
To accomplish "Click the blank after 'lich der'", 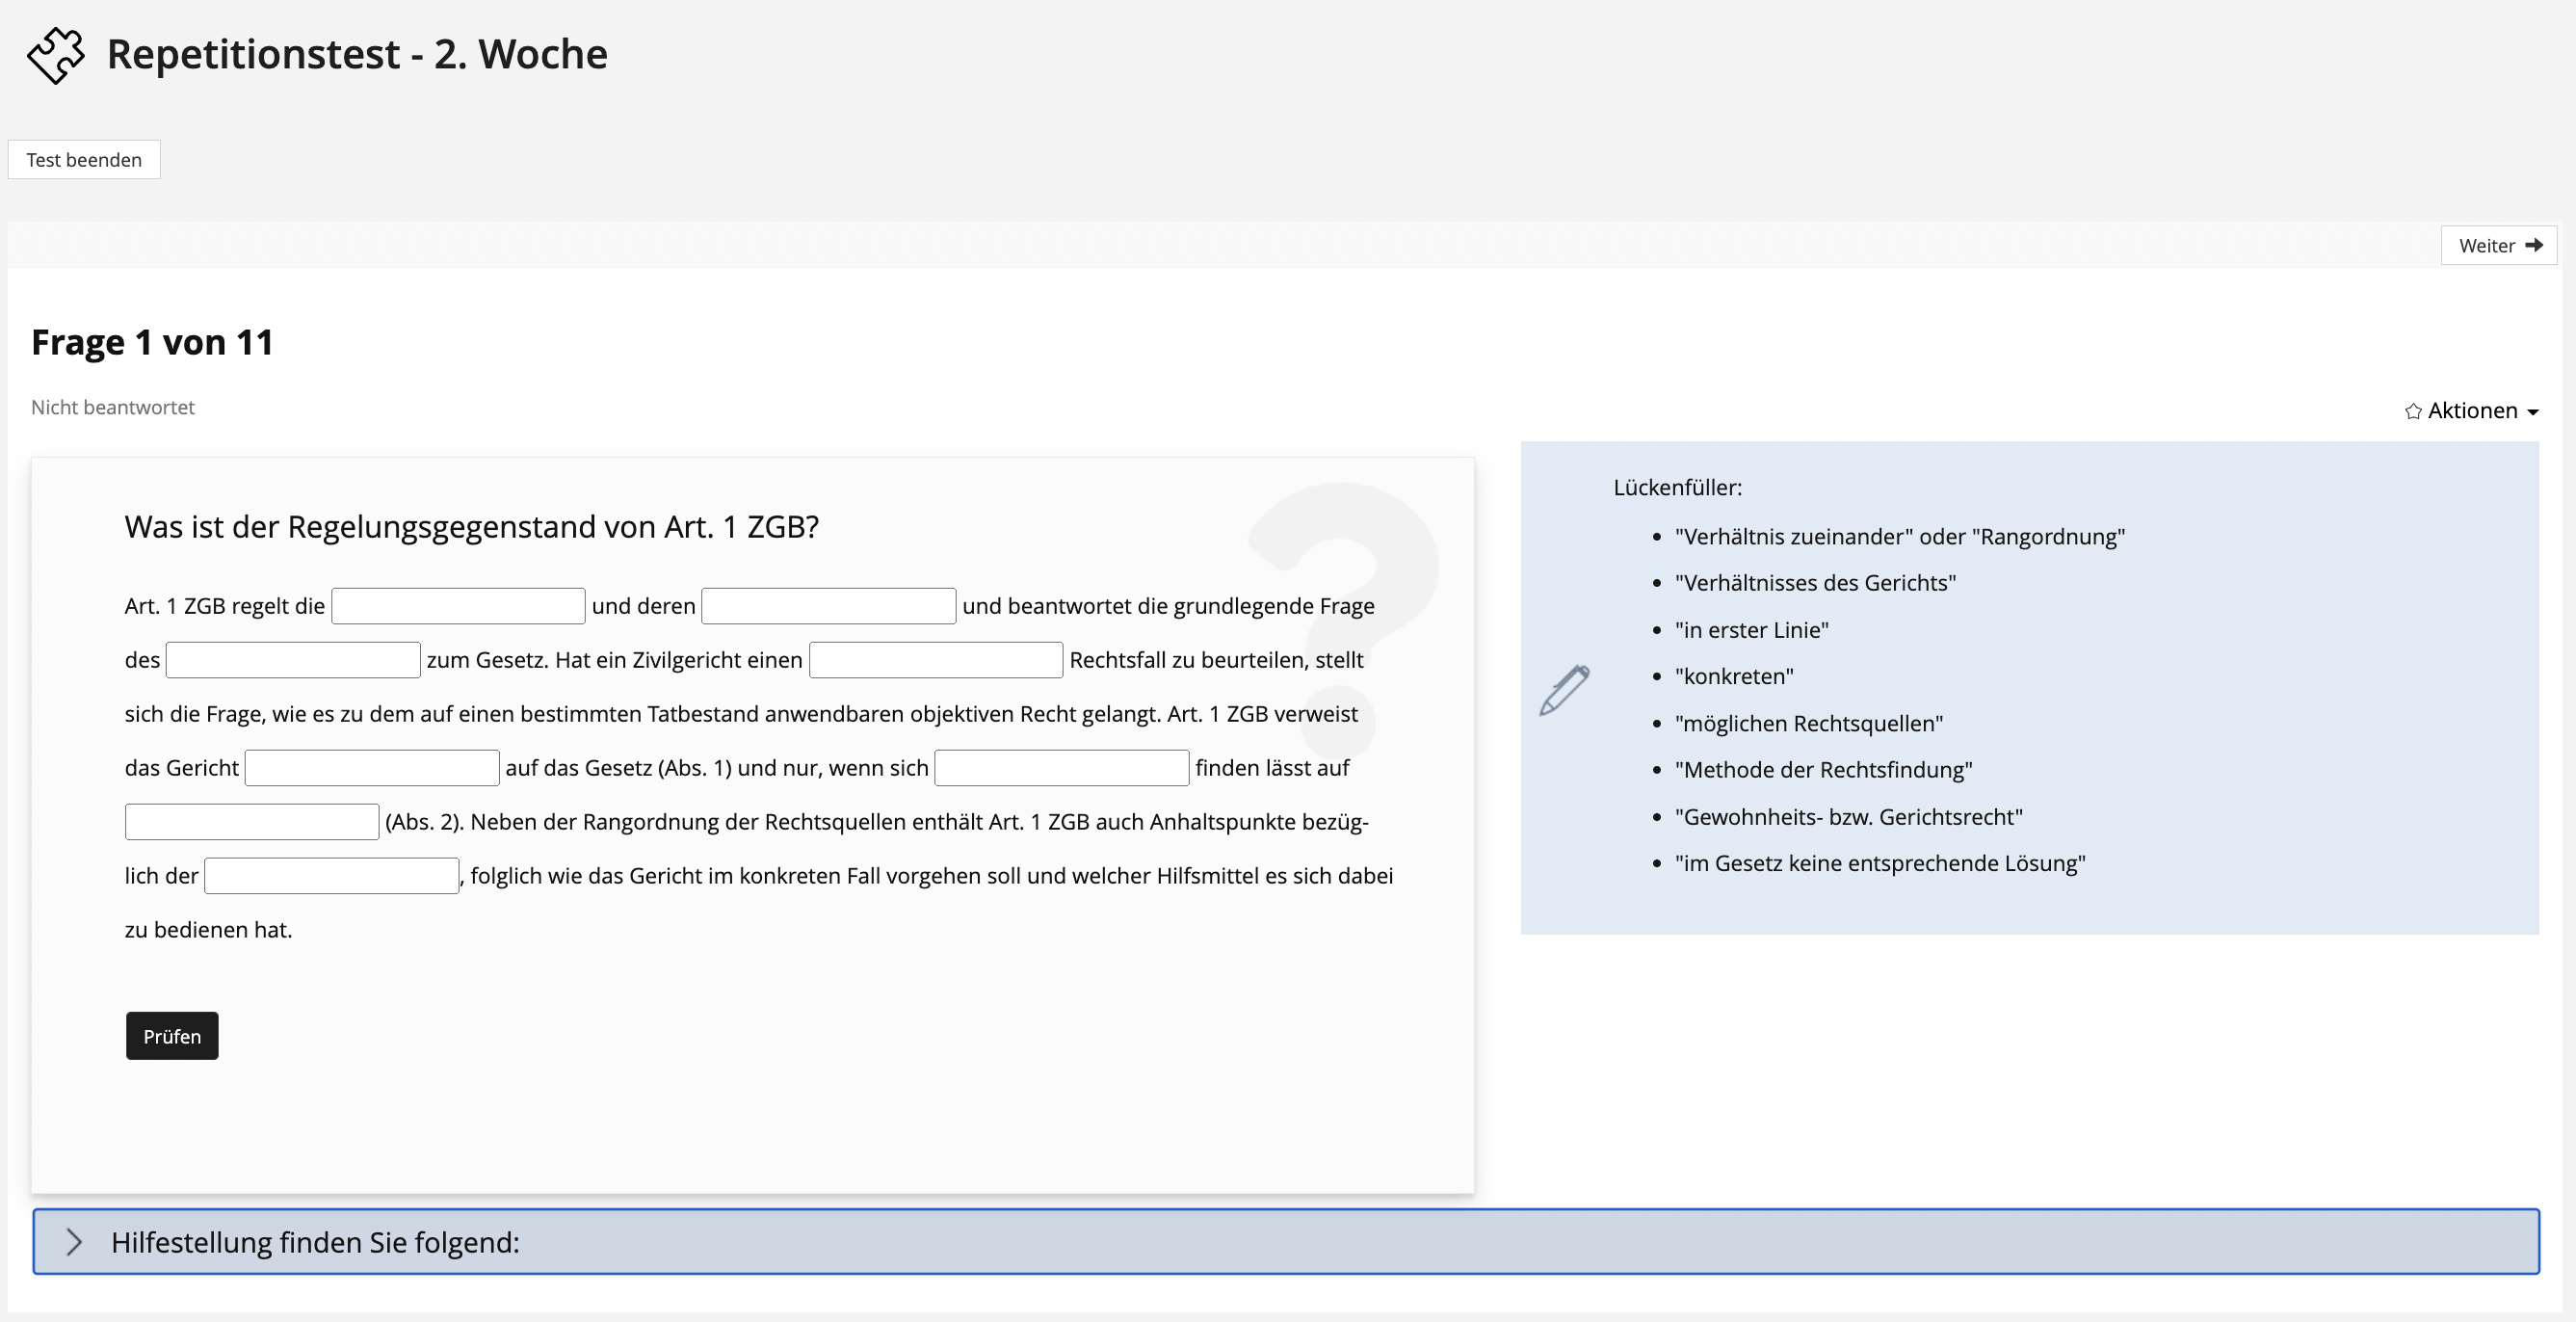I will point(331,876).
